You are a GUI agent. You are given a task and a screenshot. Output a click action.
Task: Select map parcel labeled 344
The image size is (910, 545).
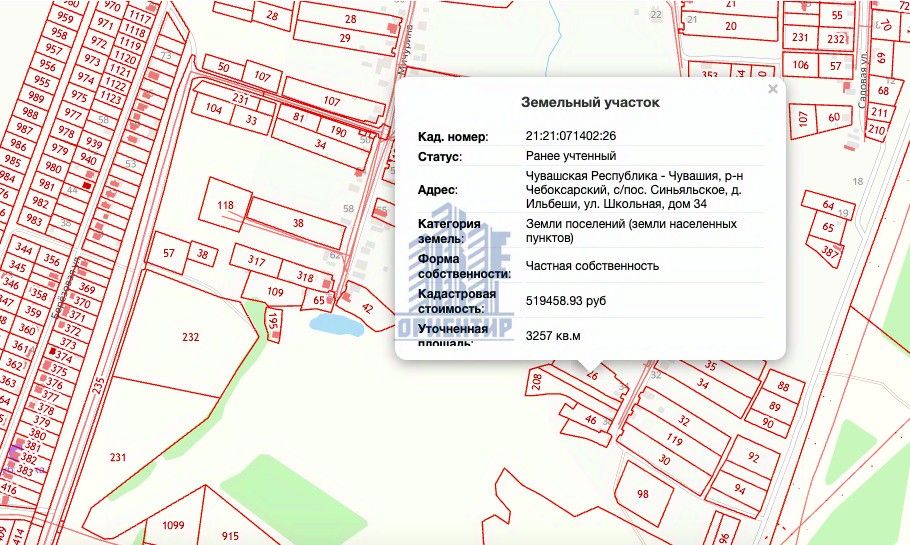point(23,248)
